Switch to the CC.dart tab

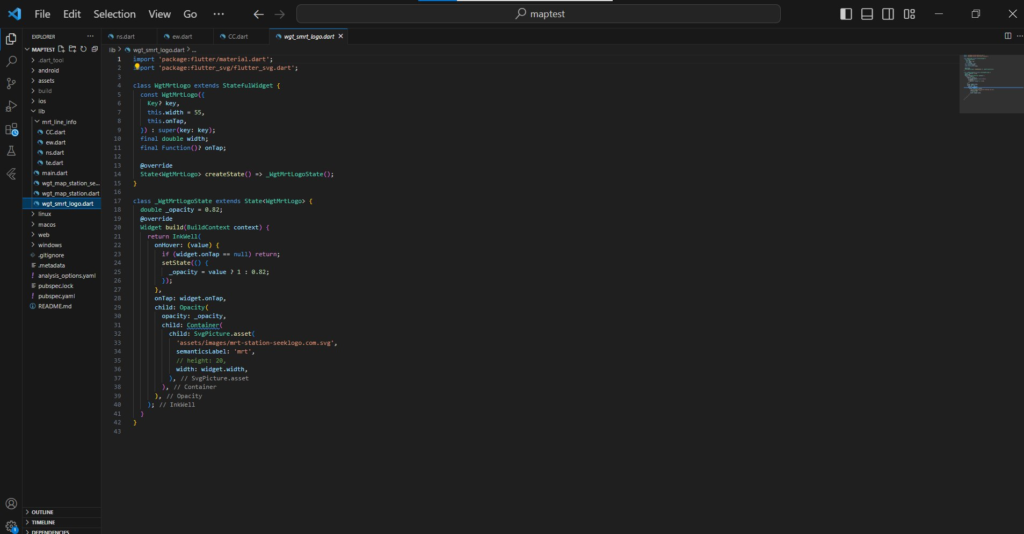tap(238, 36)
